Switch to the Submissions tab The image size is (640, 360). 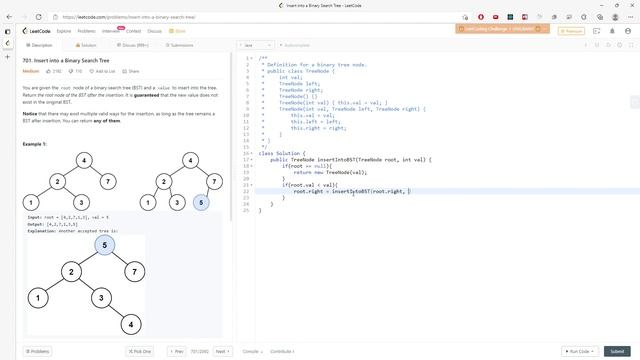[180, 45]
